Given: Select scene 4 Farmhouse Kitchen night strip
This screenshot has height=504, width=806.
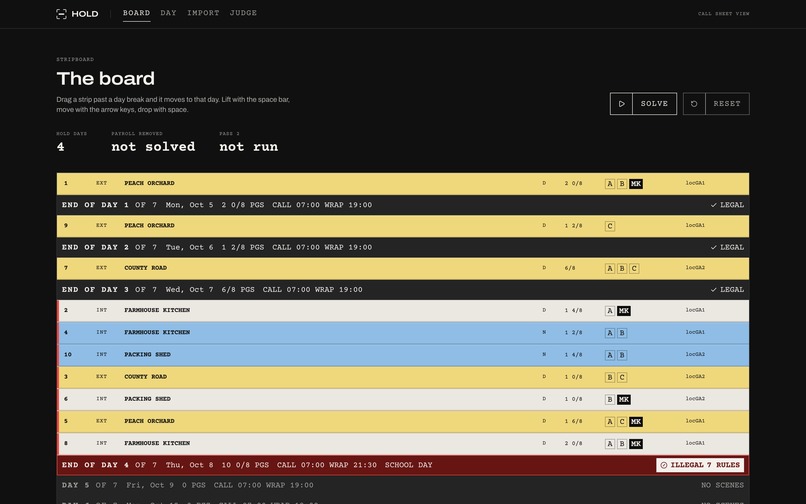Looking at the screenshot, I should point(402,333).
